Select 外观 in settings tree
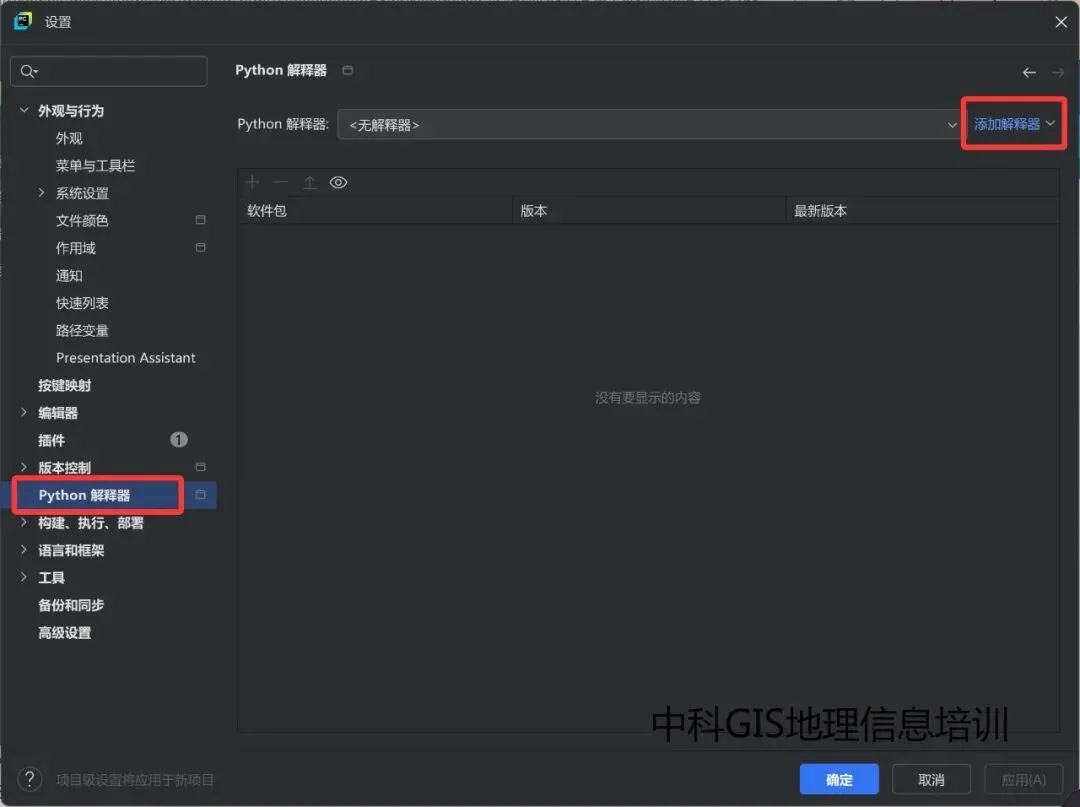Screen dimensions: 1080x807 coord(69,138)
